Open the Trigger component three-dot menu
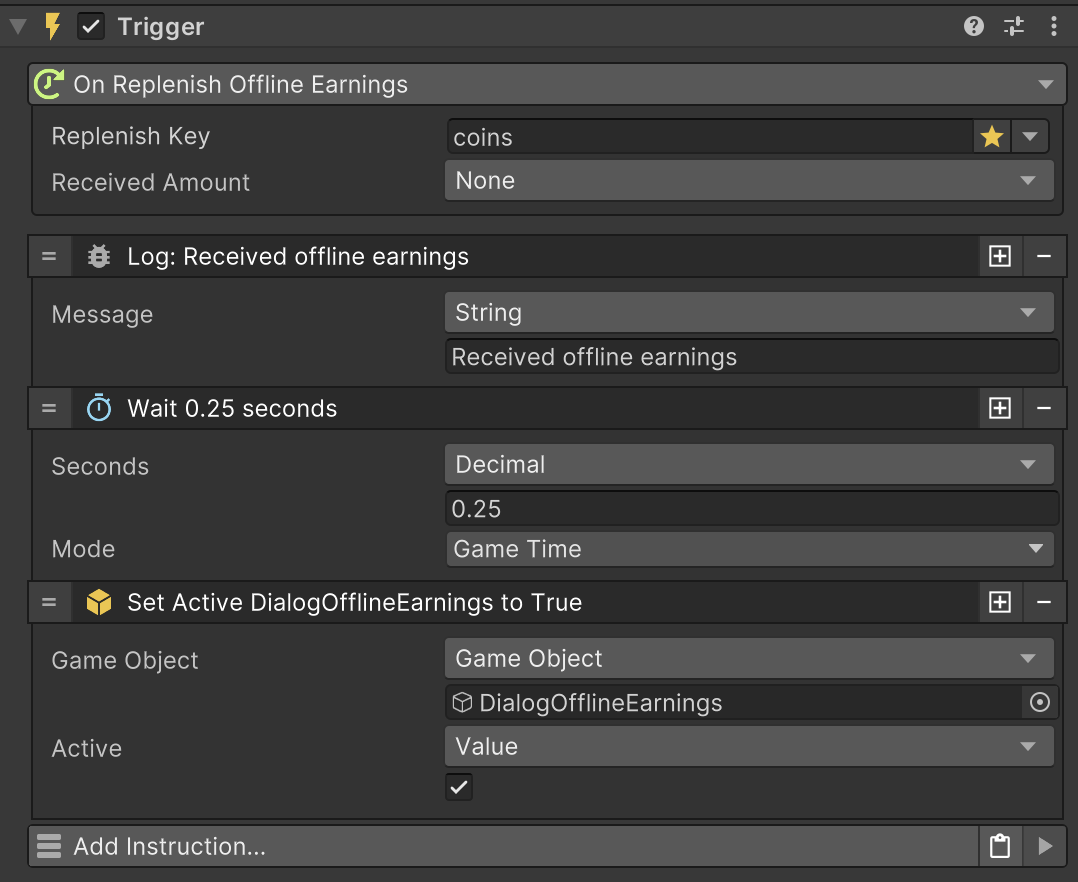Screen dimensions: 1078x882 click(1053, 27)
